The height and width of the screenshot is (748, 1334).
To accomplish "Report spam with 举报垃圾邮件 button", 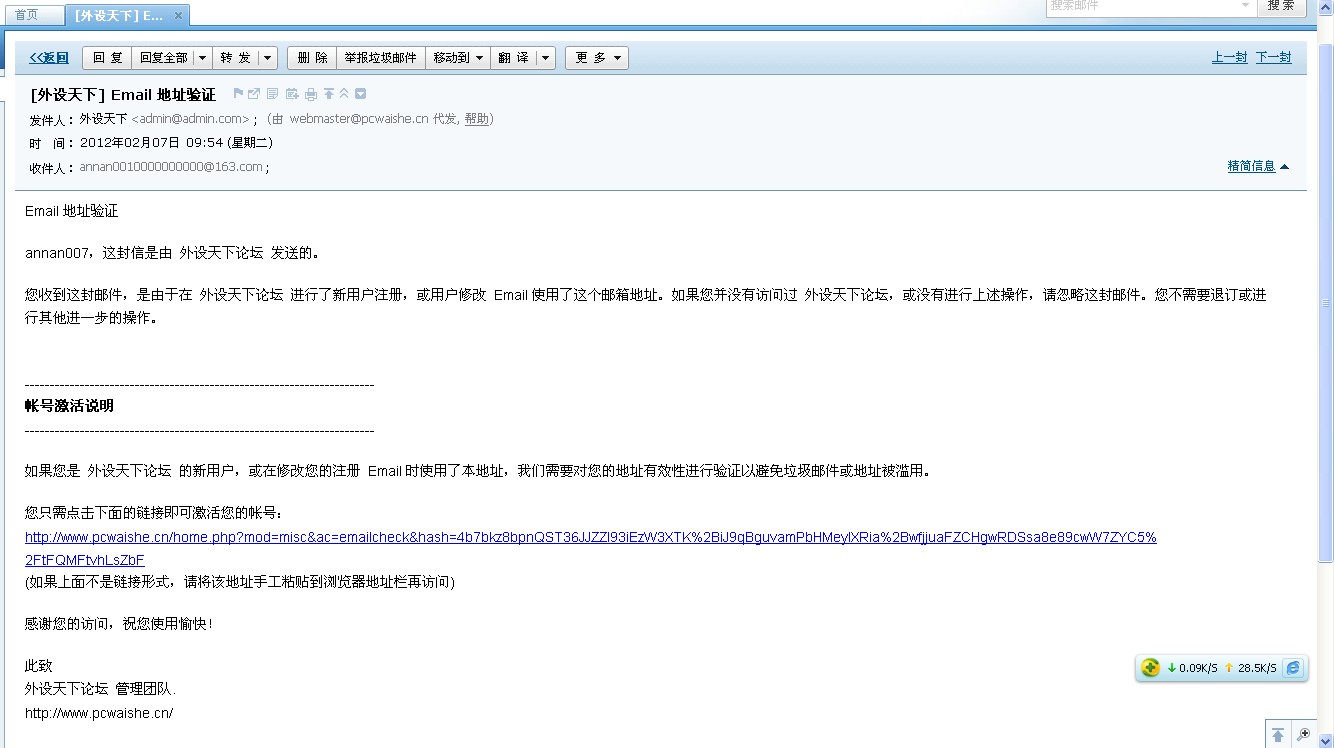I will (x=380, y=58).
